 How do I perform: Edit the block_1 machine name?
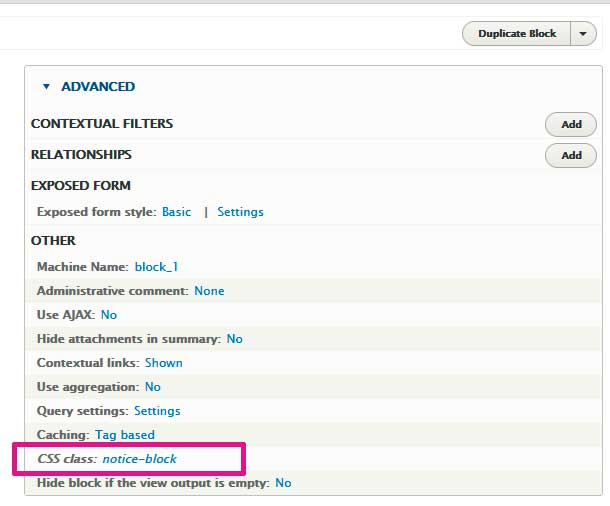(156, 267)
